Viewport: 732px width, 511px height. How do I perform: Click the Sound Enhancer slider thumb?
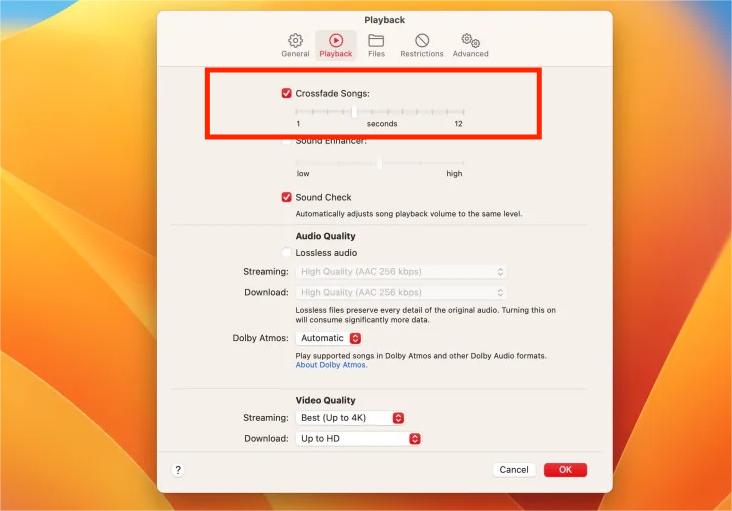coord(380,163)
